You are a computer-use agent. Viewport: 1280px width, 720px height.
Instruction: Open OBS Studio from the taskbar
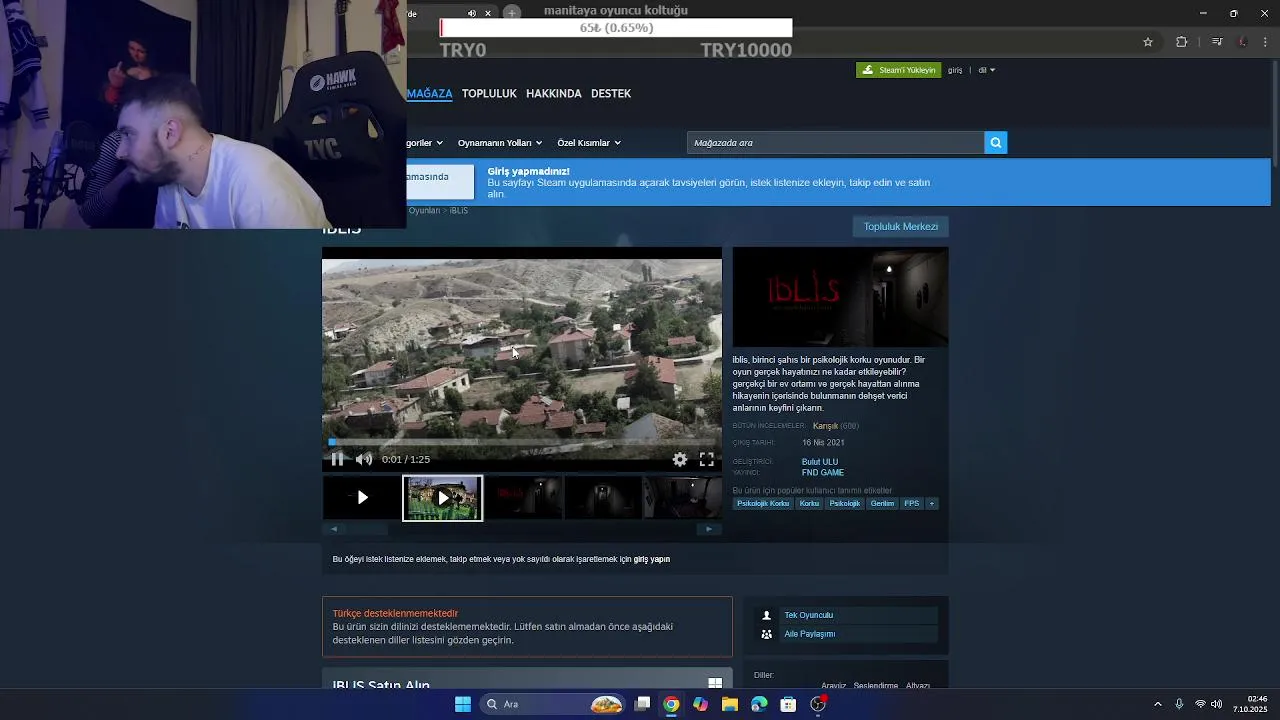coord(818,704)
